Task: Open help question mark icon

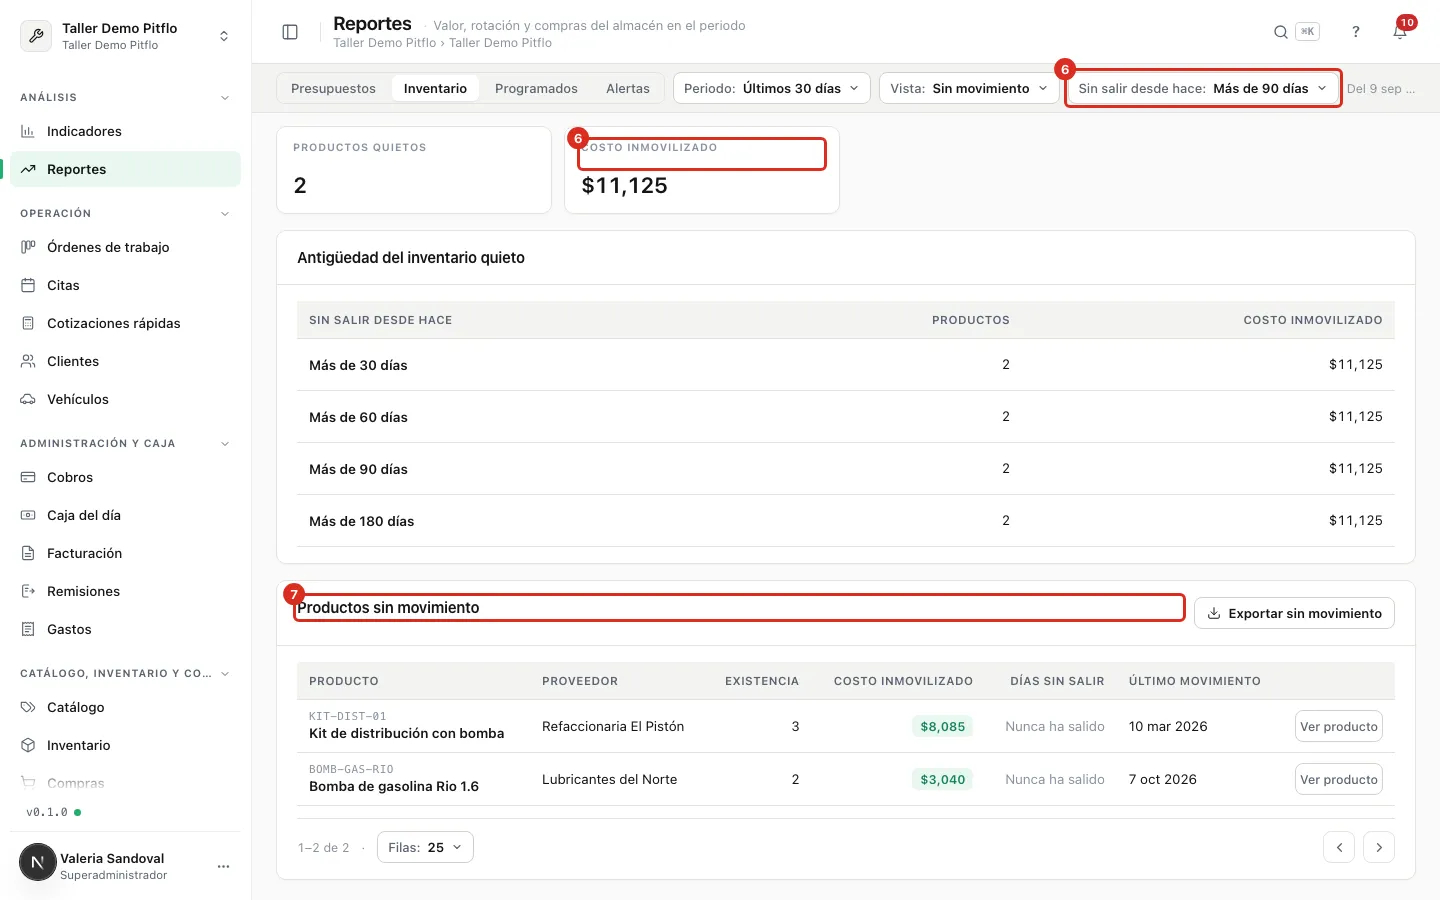Action: click(x=1356, y=32)
